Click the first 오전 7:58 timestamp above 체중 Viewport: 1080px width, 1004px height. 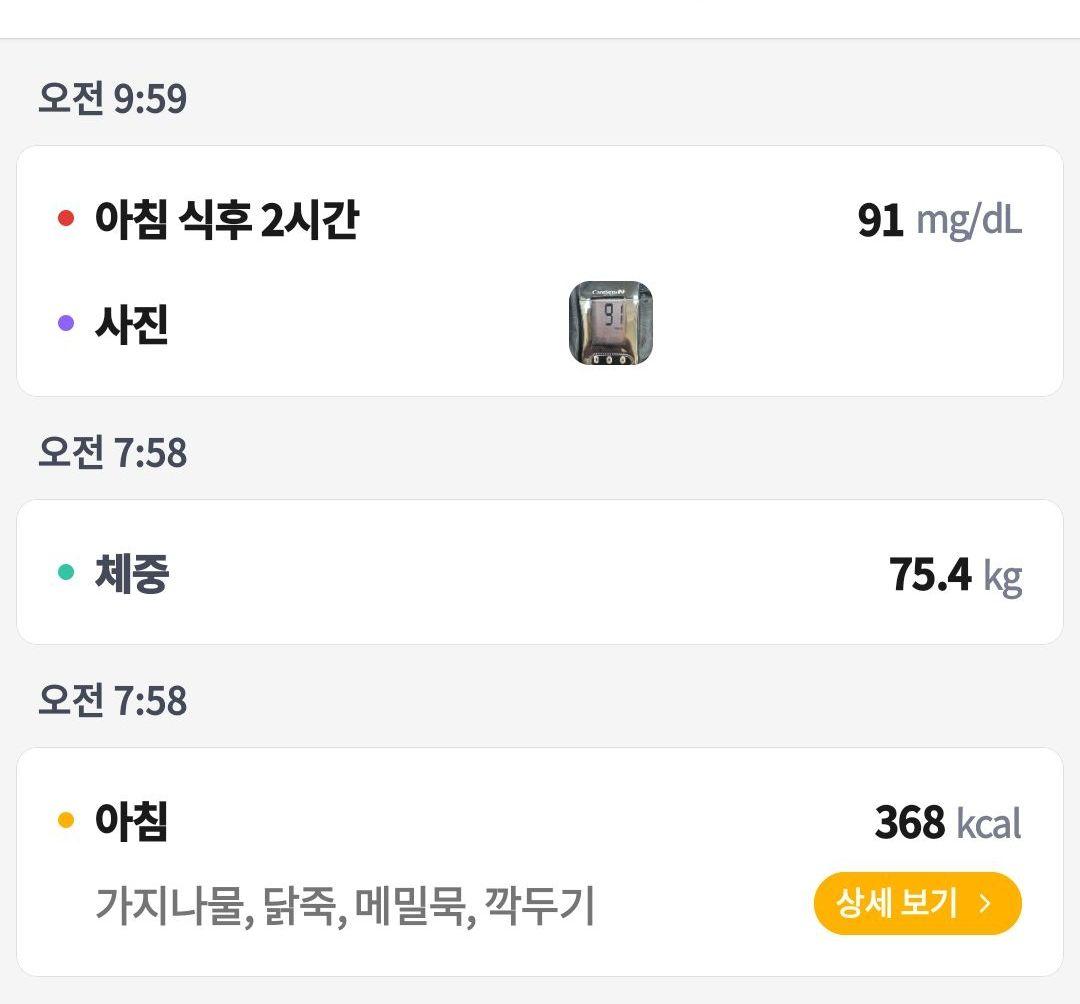(x=112, y=452)
